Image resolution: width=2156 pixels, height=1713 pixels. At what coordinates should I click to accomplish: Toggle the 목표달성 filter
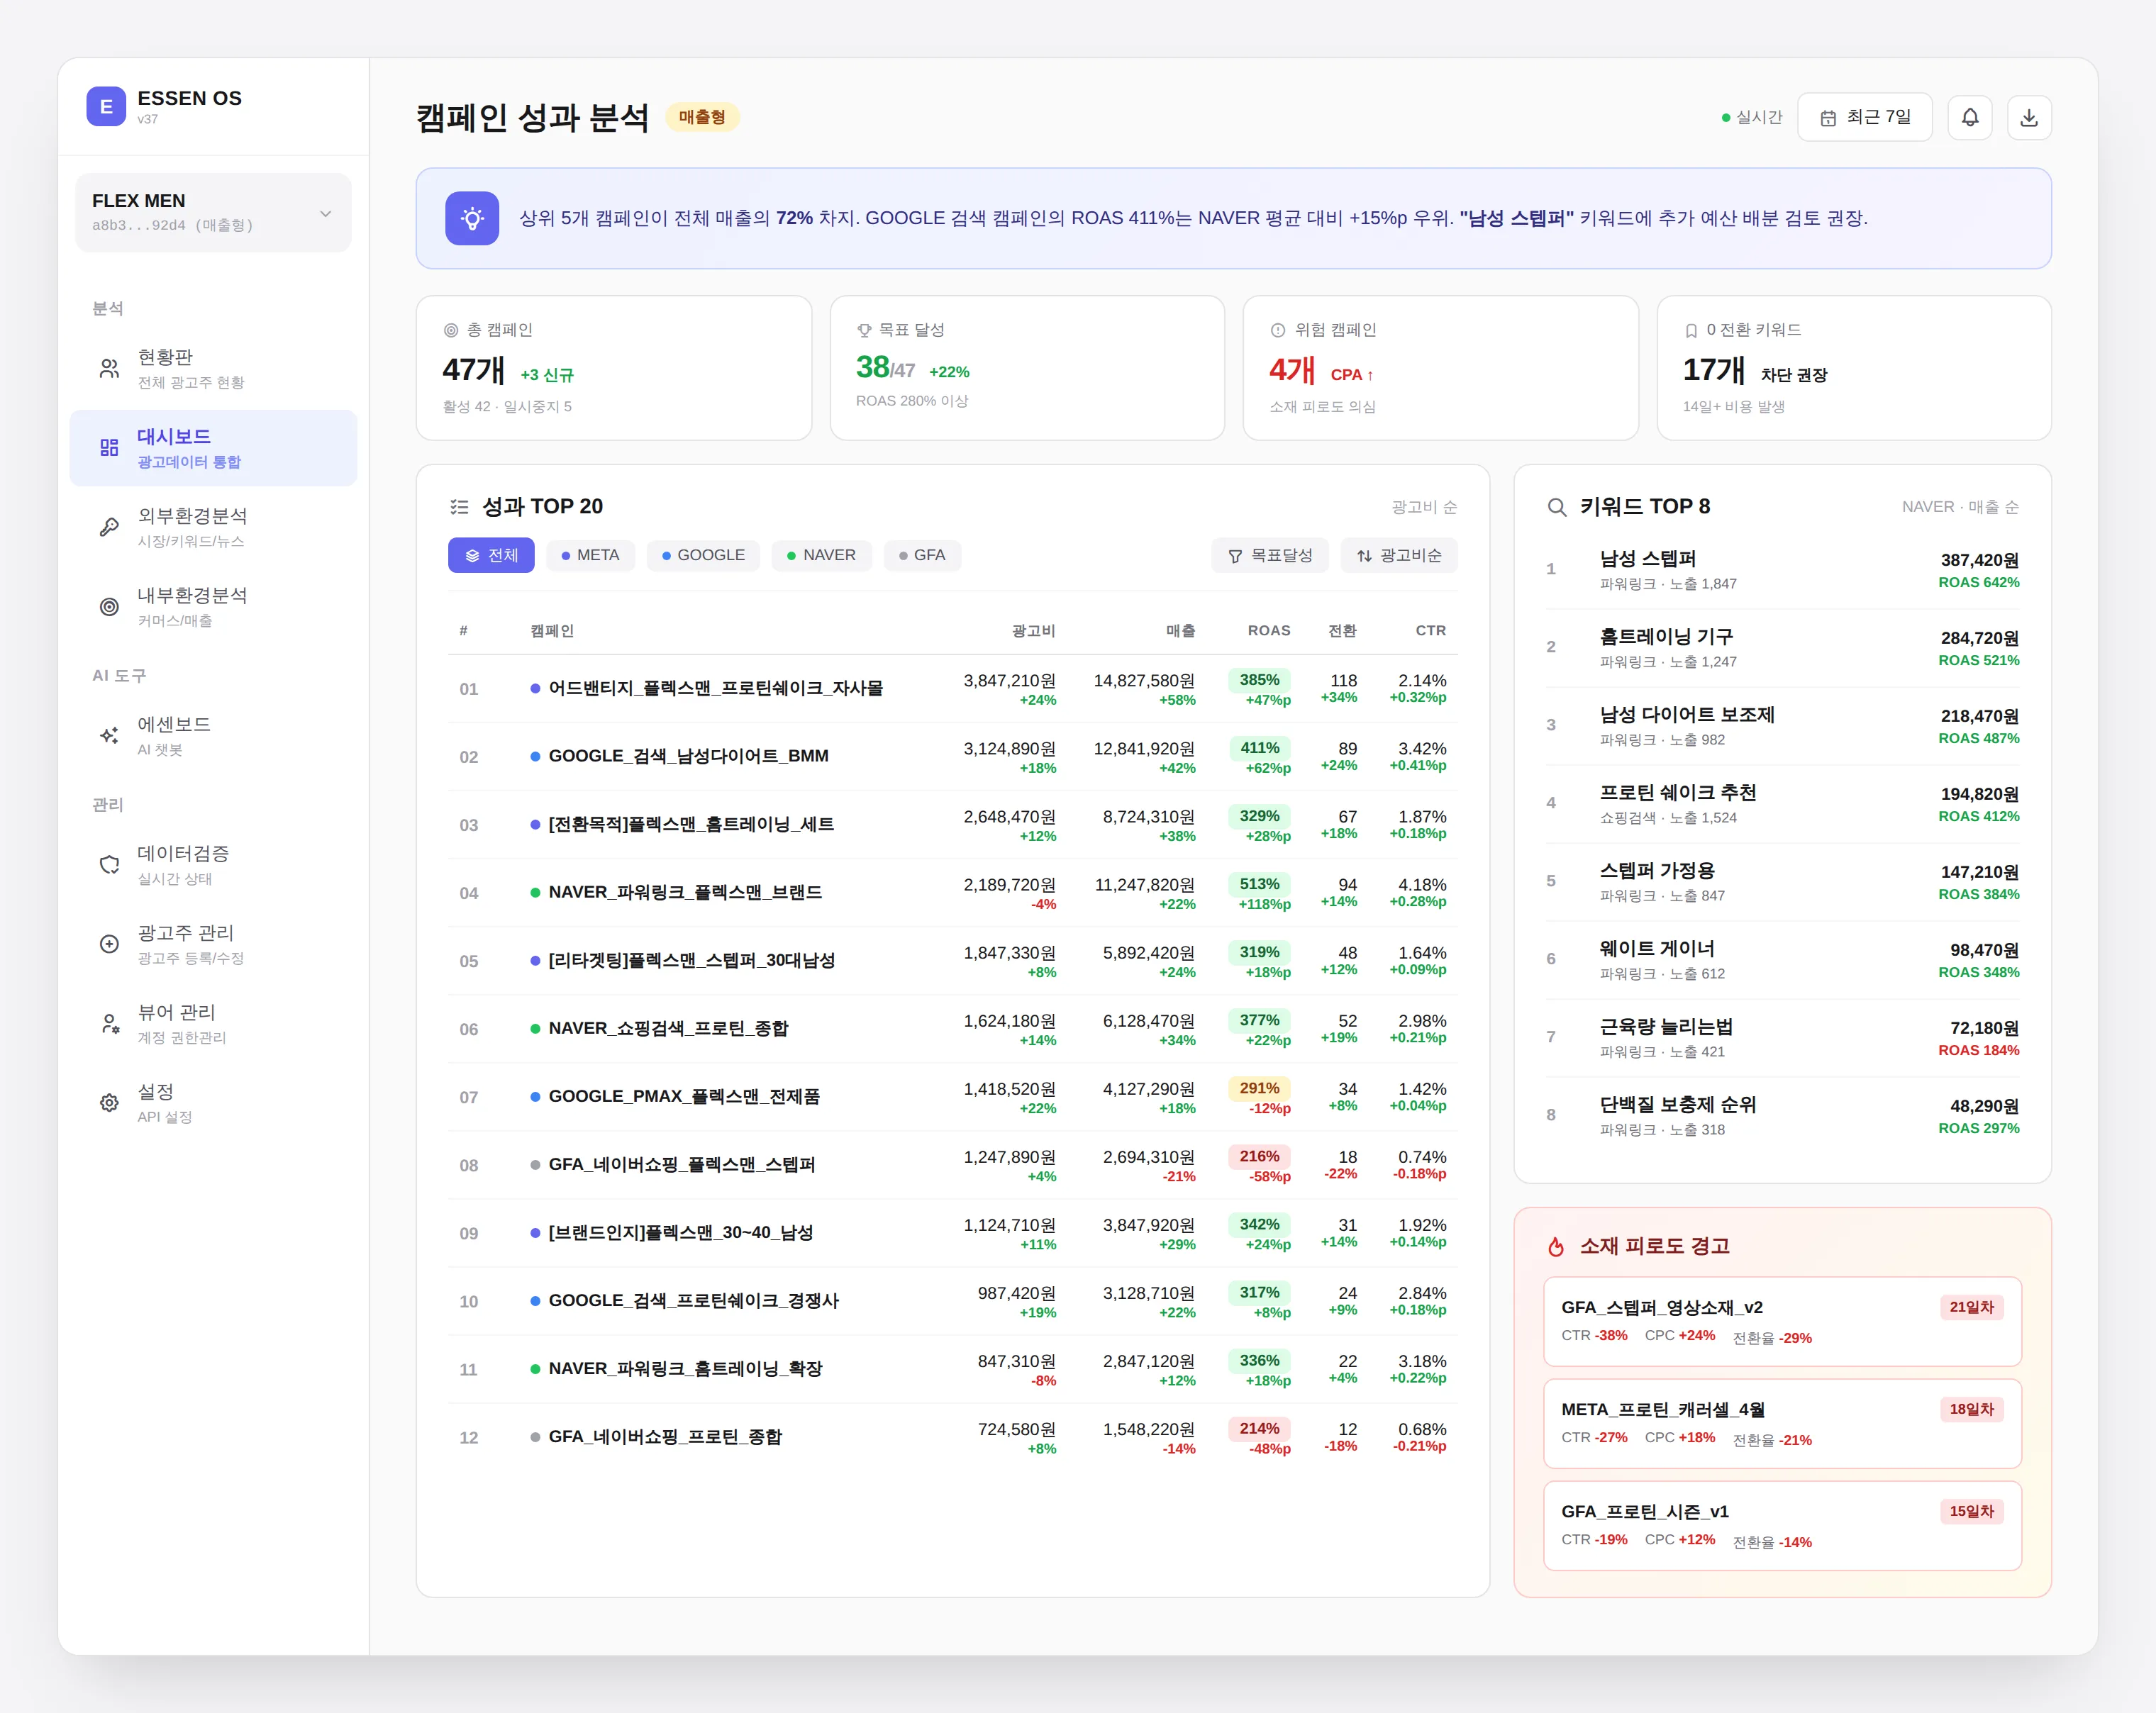tap(1269, 555)
